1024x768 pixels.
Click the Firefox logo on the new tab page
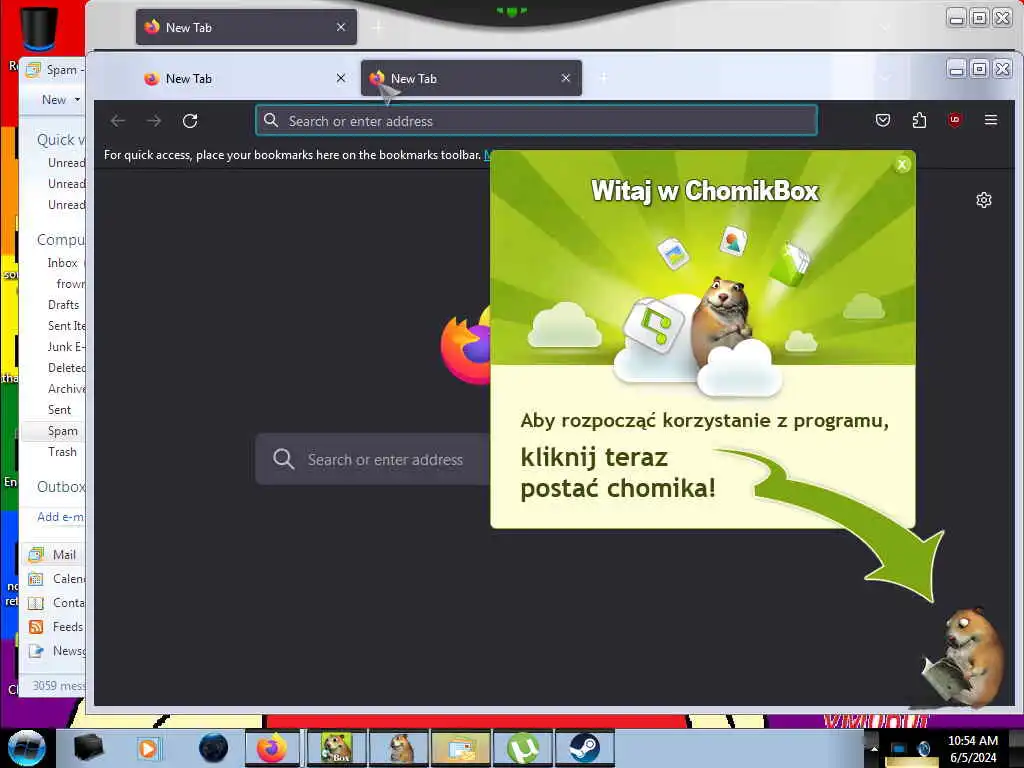(466, 346)
